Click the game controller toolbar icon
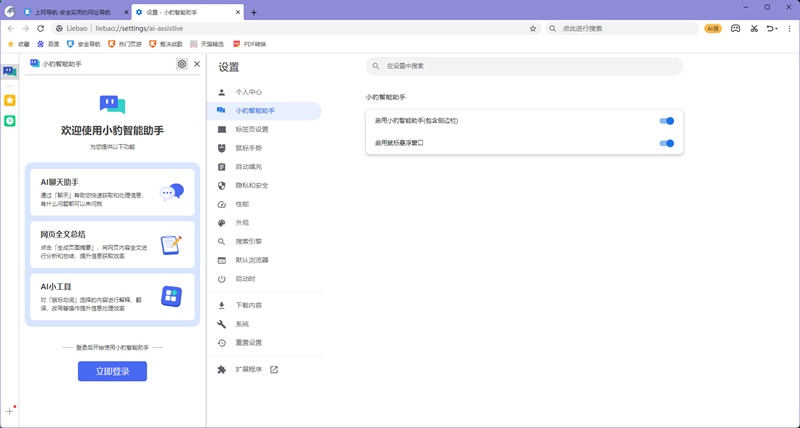Screen dimensions: 800x428 point(735,29)
